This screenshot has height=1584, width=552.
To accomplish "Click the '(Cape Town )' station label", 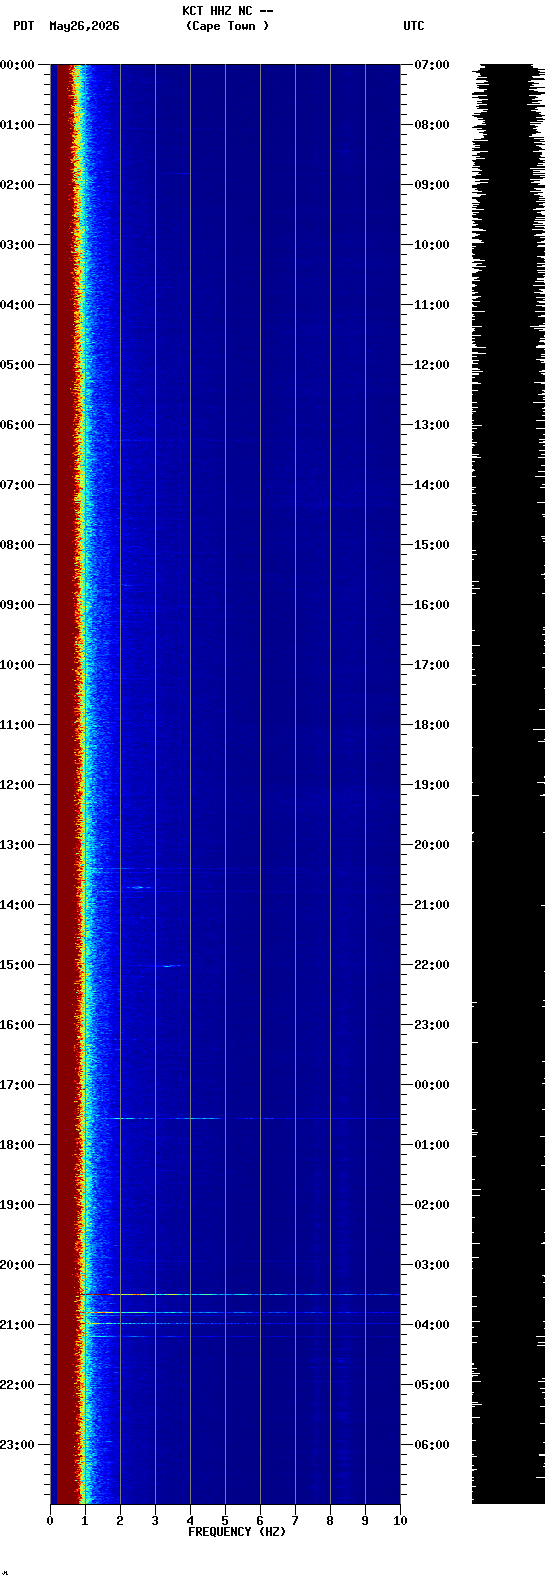I will coord(227,26).
